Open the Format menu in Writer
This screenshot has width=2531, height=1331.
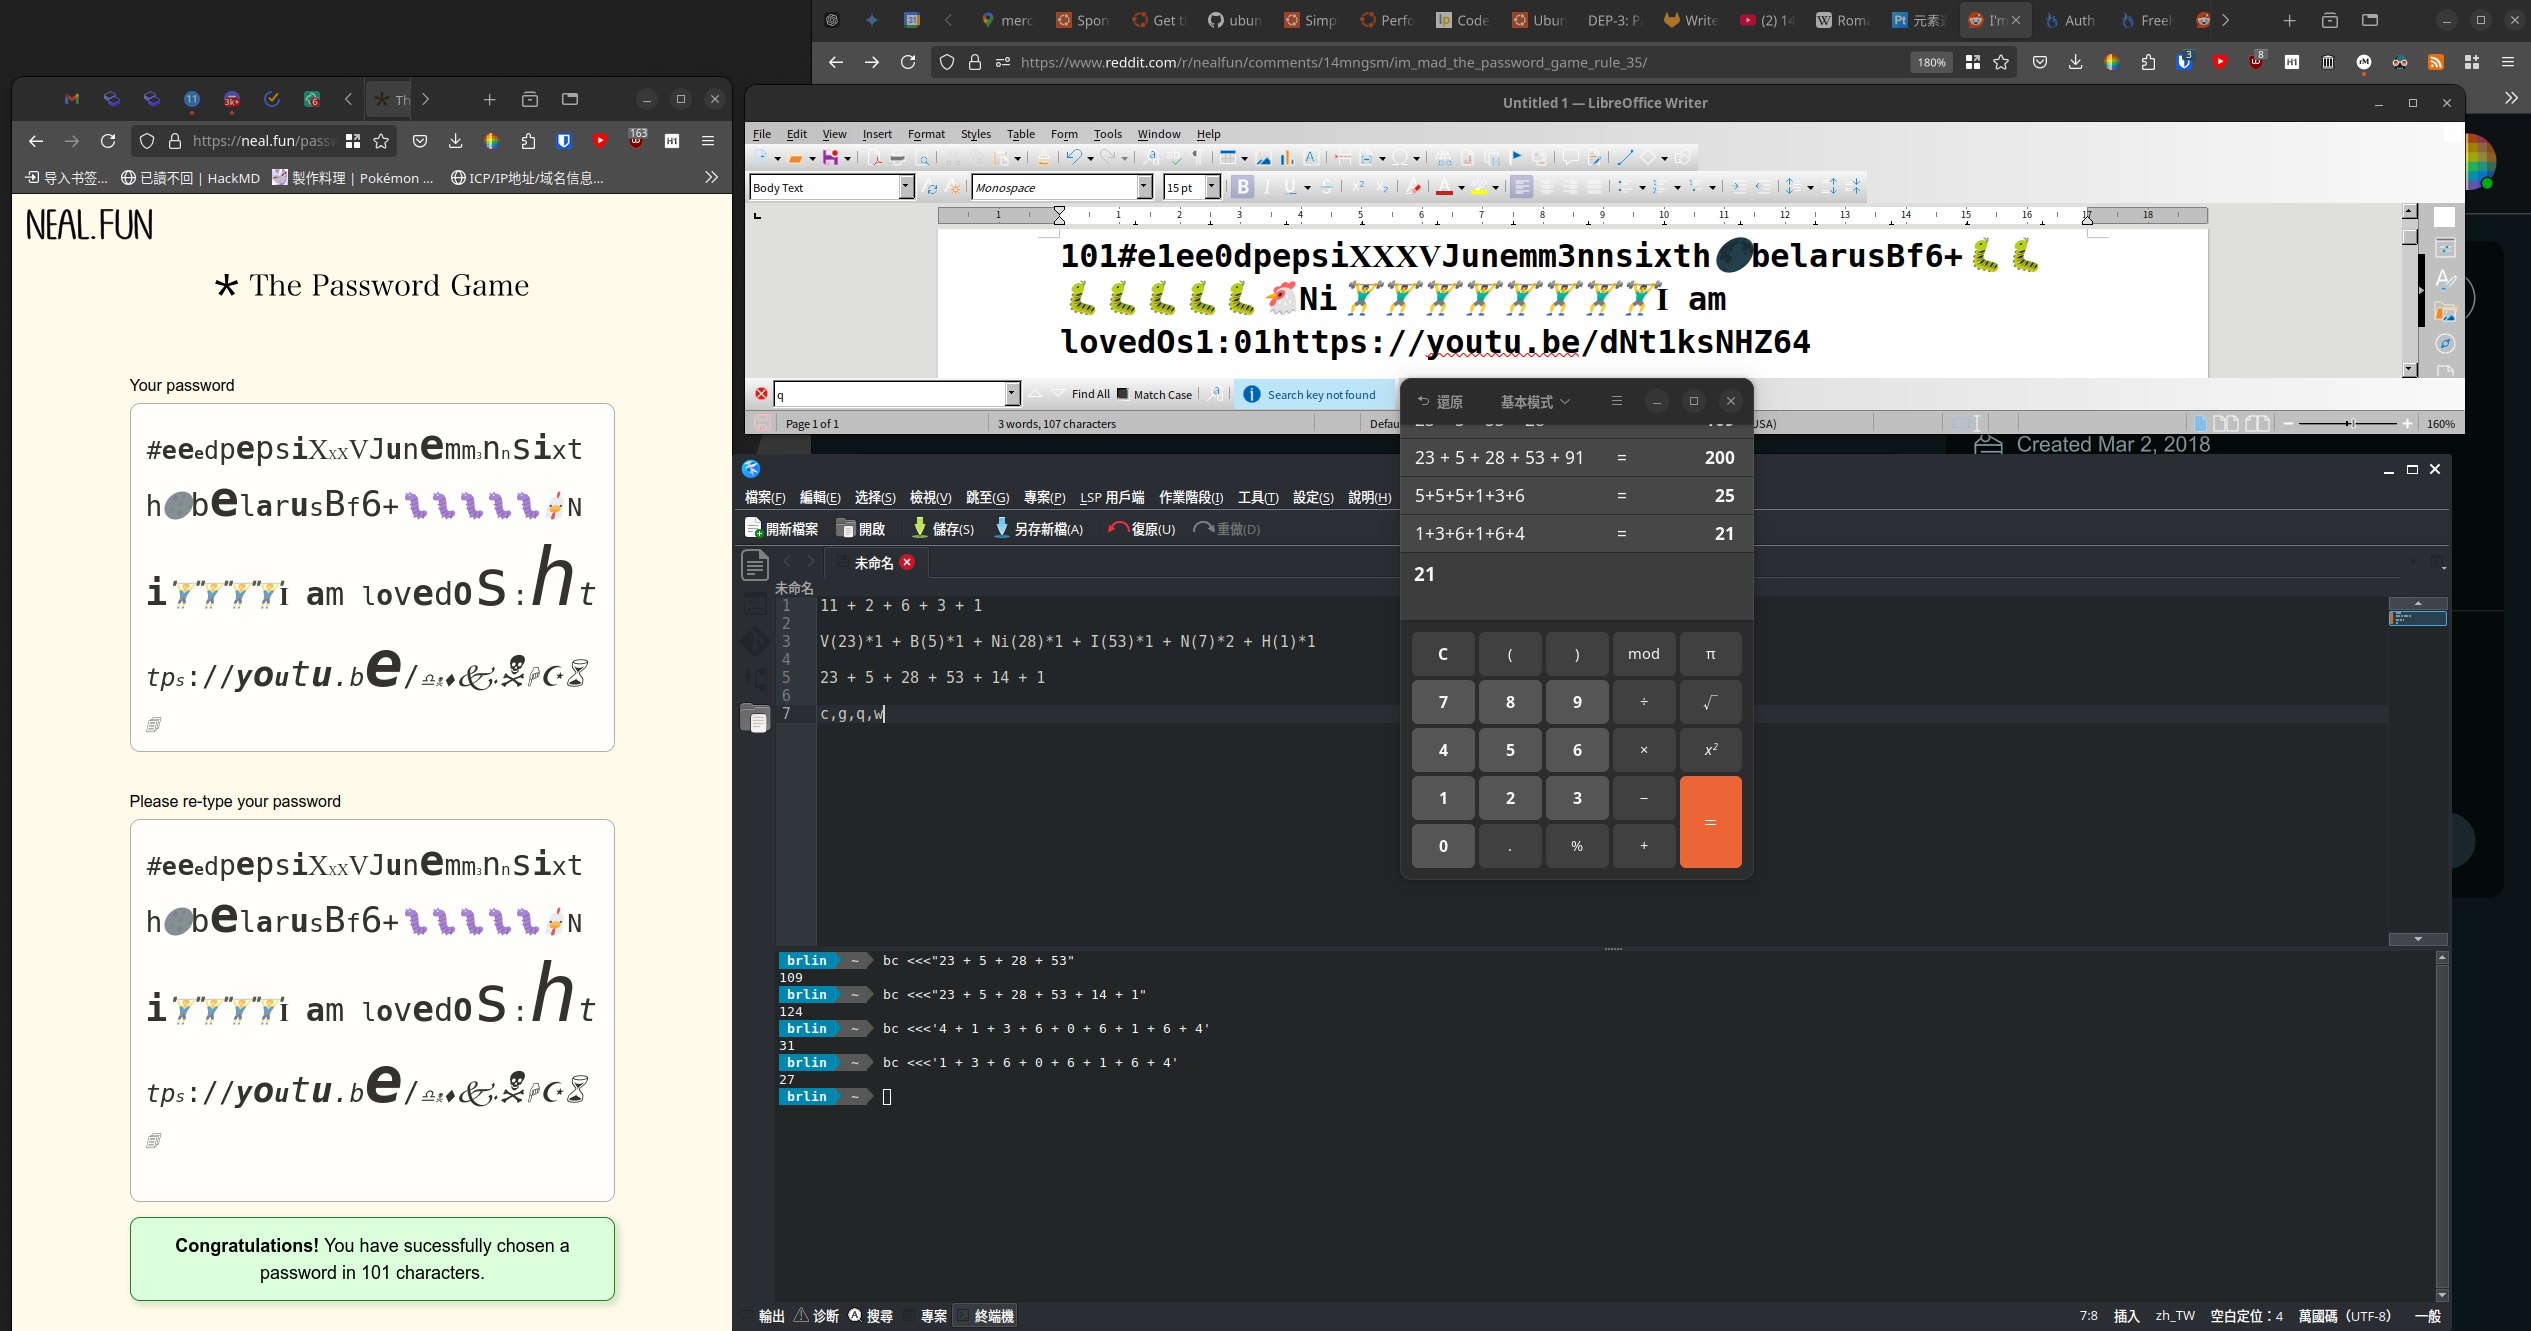pyautogui.click(x=925, y=134)
